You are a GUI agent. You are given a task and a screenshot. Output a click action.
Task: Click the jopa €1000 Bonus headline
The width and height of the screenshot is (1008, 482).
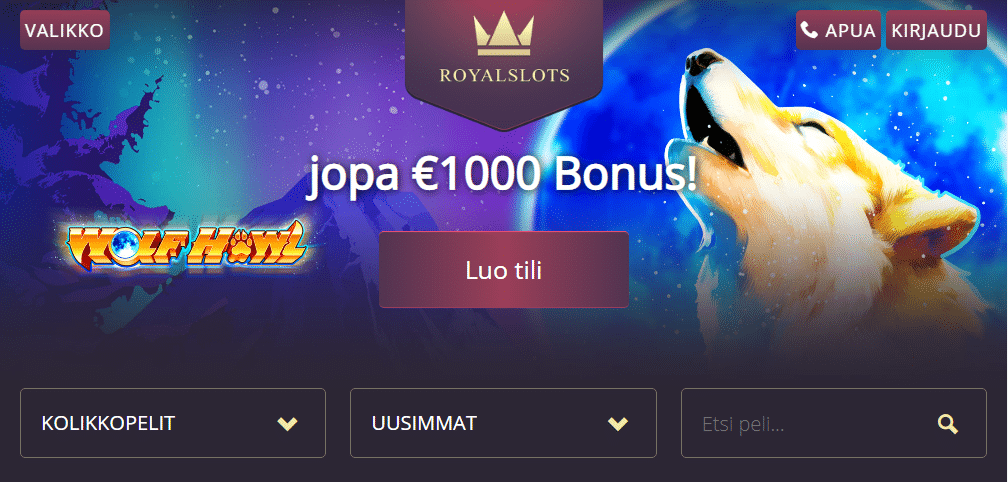[x=503, y=175]
